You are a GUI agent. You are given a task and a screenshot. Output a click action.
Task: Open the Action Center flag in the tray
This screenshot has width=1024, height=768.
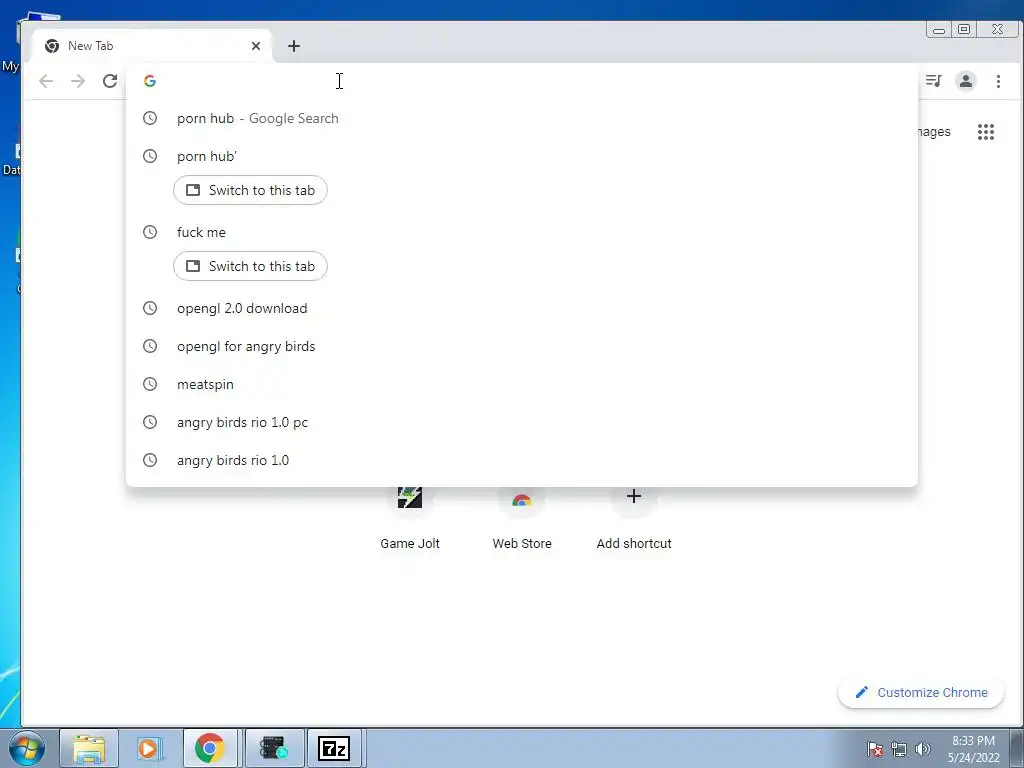point(875,749)
